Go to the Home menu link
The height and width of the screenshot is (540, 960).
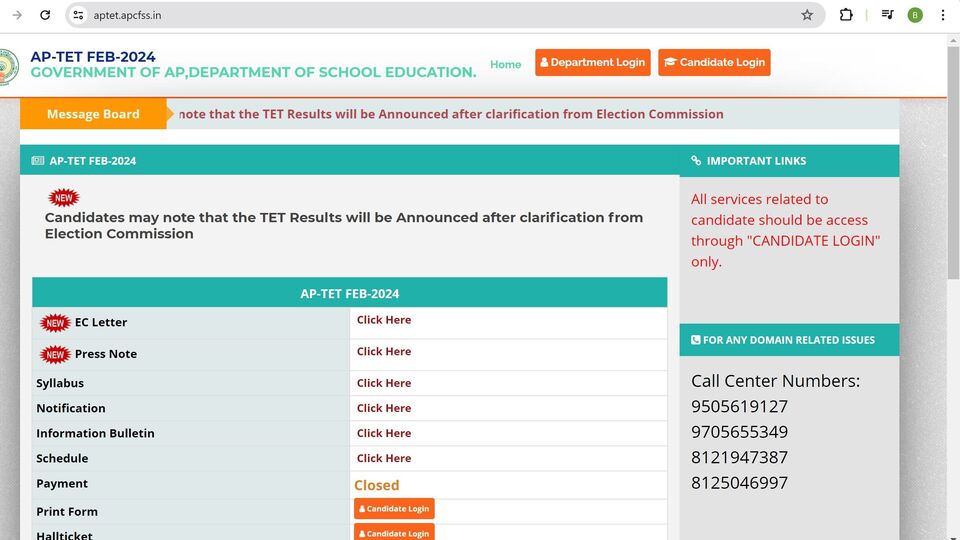[505, 64]
